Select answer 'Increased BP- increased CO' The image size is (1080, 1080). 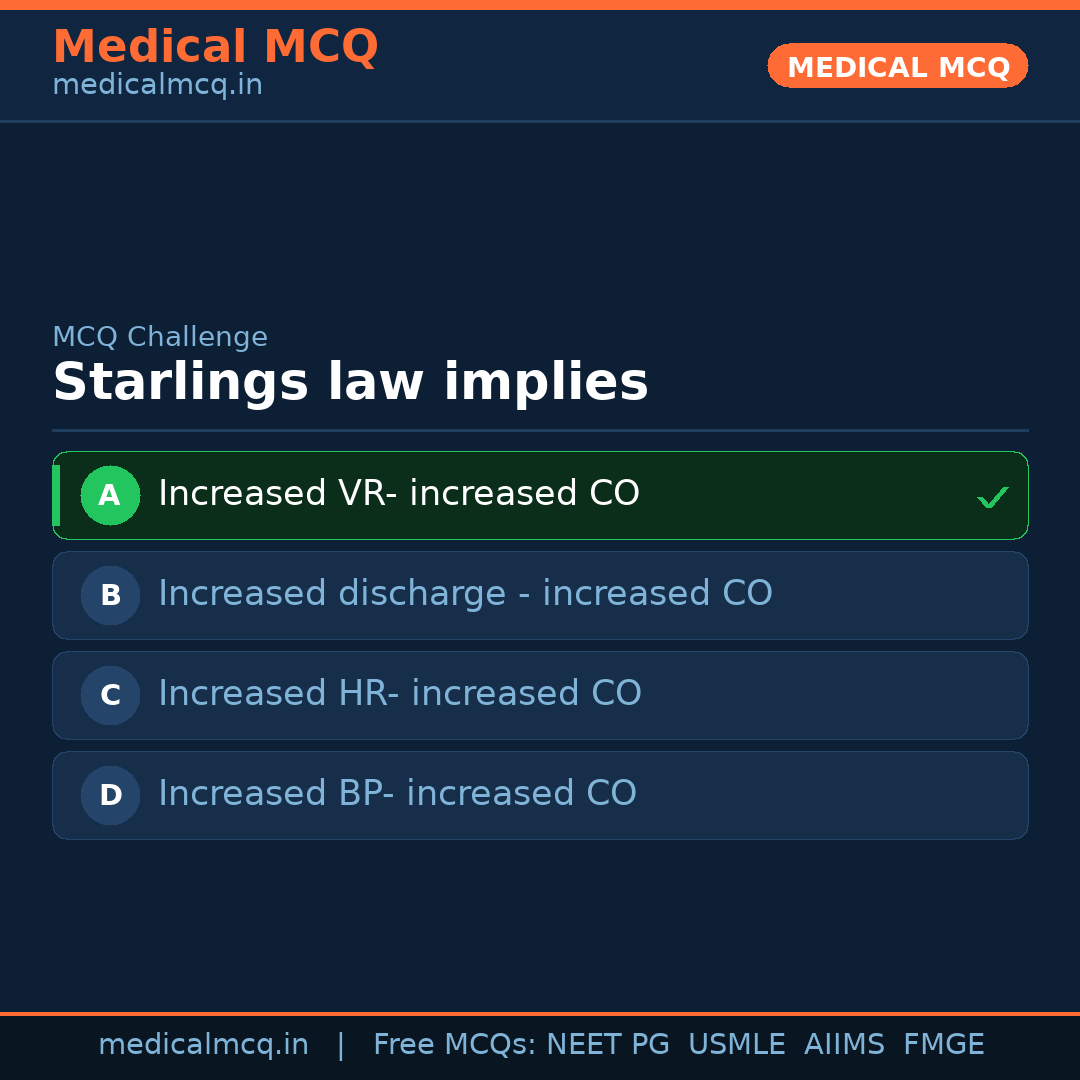(397, 794)
